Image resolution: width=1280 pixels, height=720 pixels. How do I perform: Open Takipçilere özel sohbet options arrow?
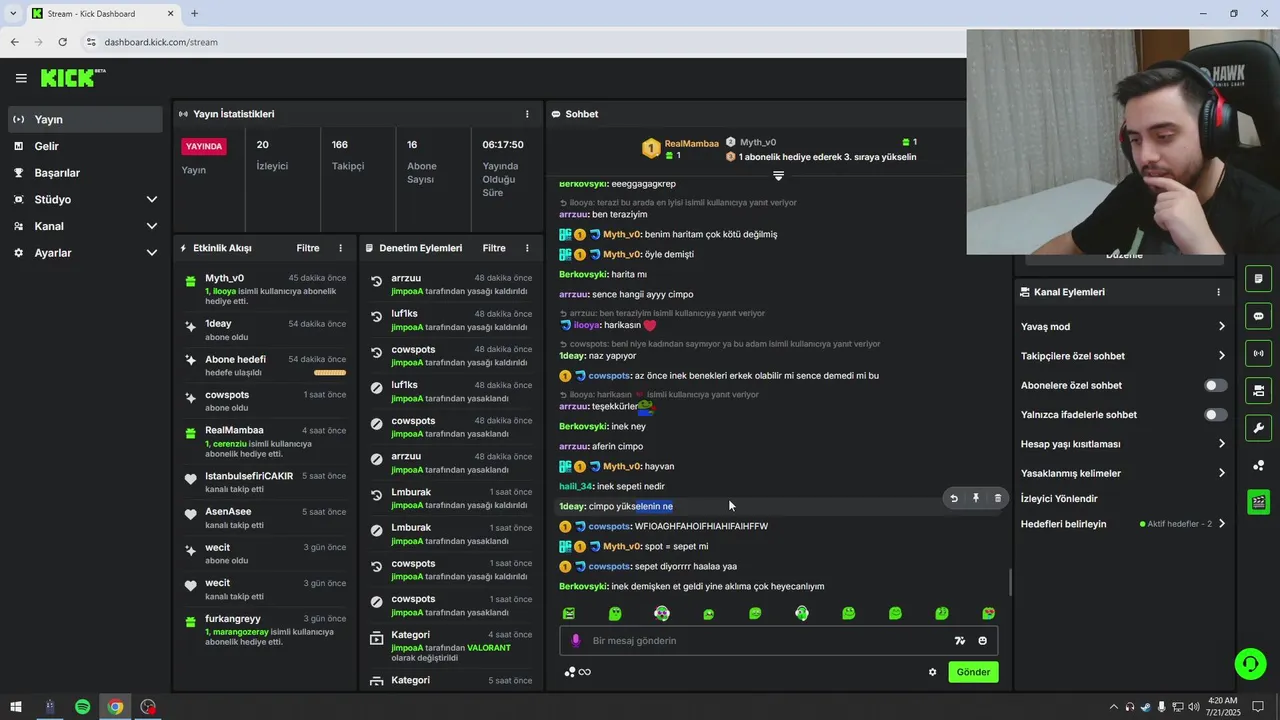click(1221, 356)
